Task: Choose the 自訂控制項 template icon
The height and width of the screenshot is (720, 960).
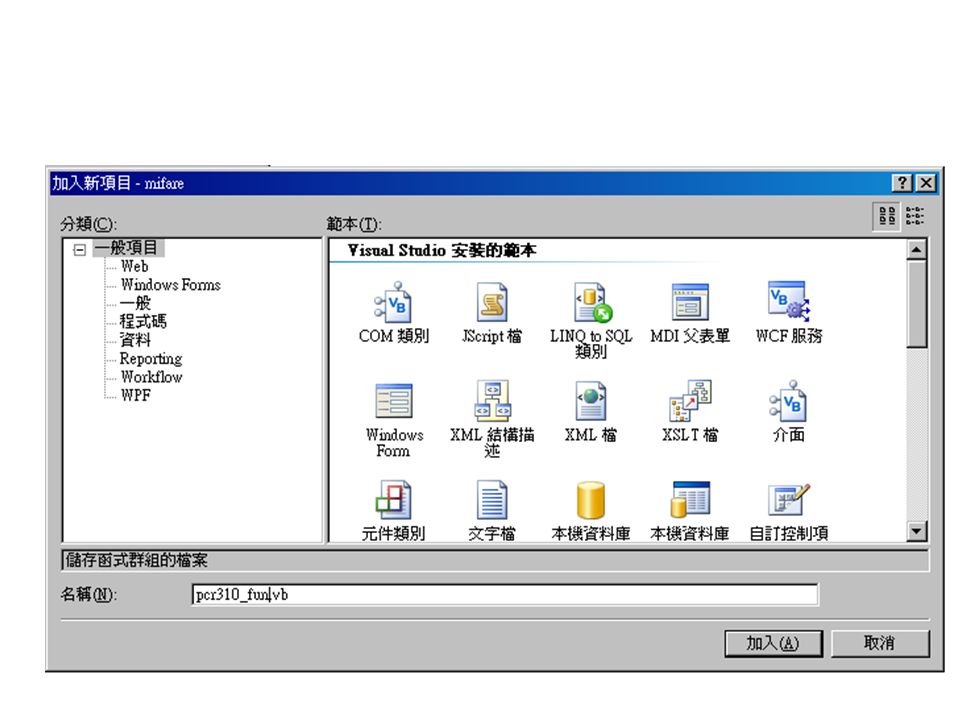Action: [789, 500]
